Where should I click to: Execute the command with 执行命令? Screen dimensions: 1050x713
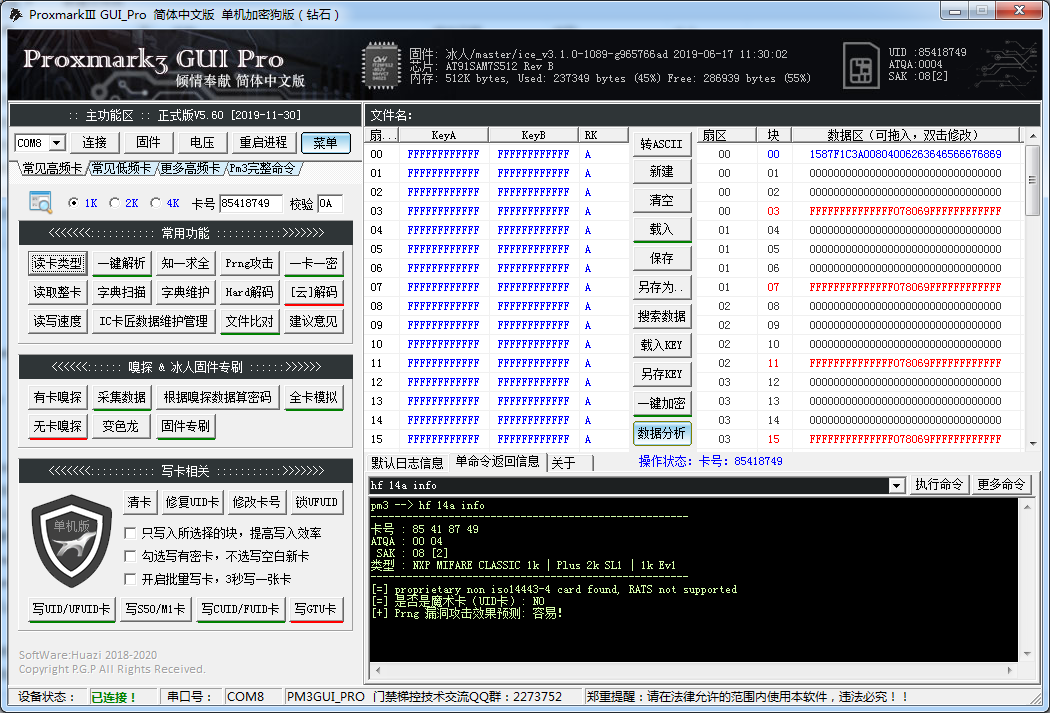pos(938,484)
